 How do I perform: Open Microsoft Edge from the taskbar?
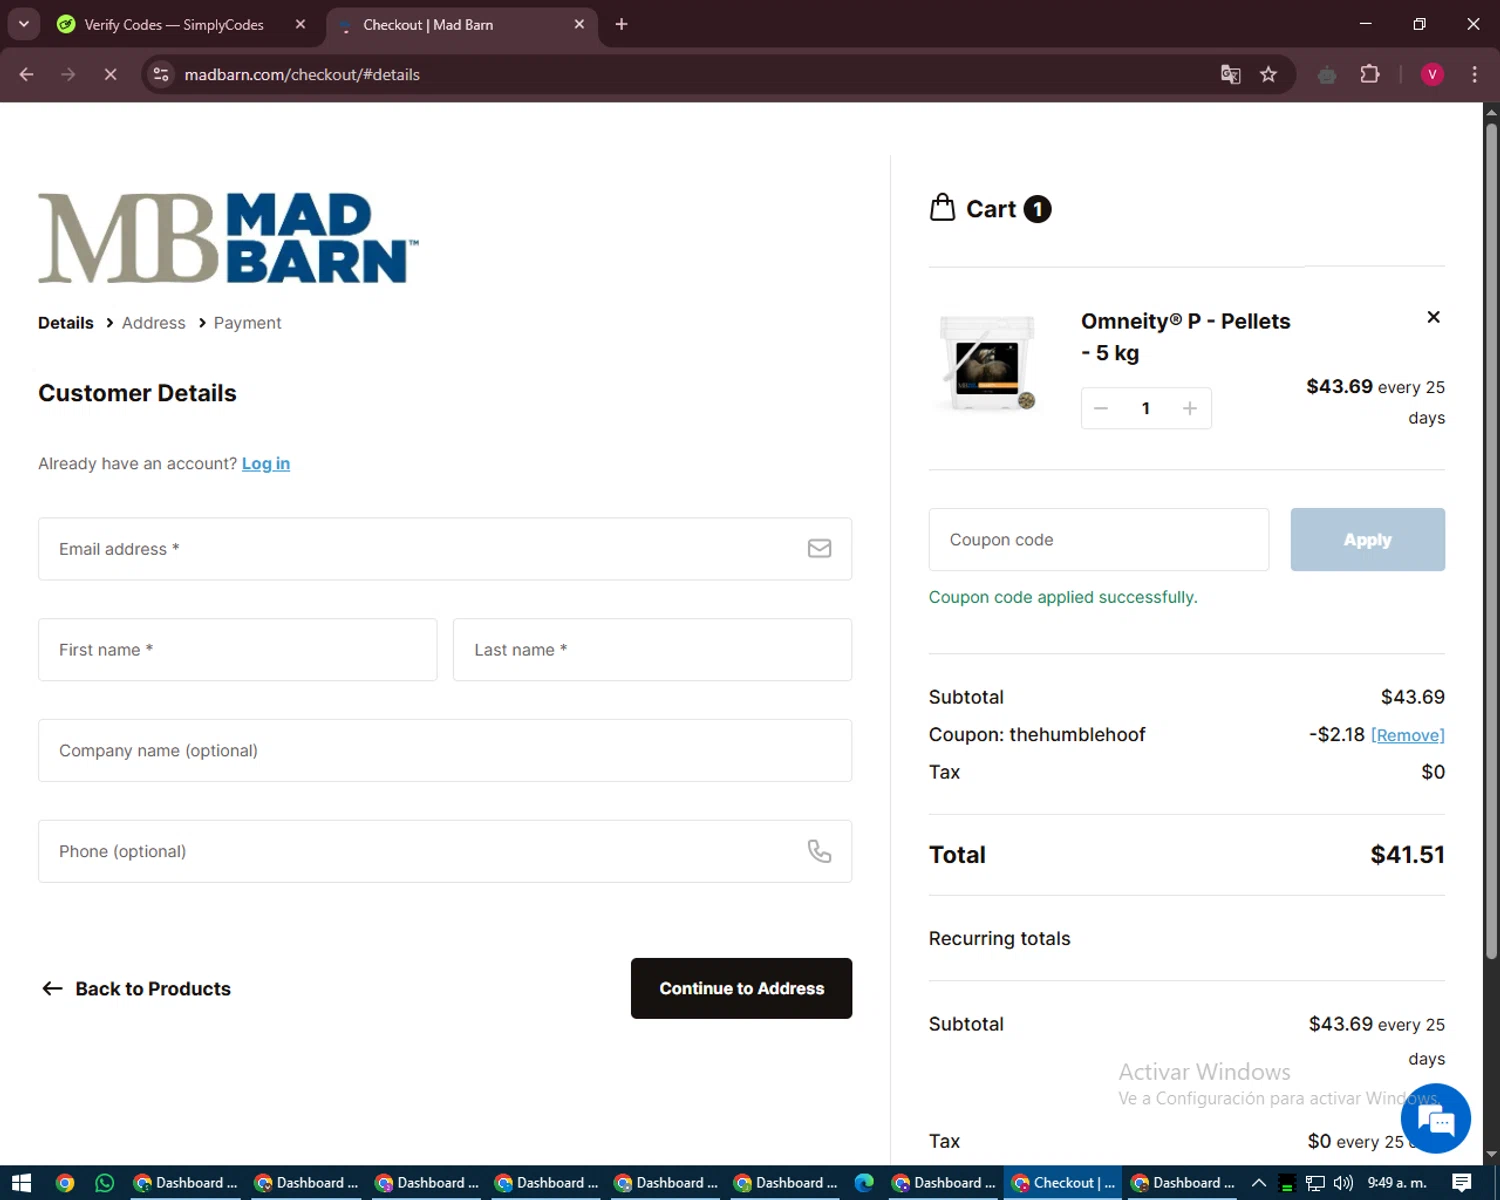tap(864, 1183)
